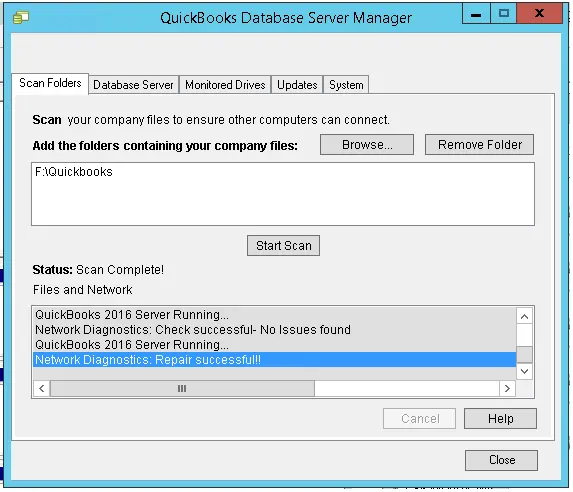Click the Help button
Viewport: 573px width, 492px height.
coord(500,419)
